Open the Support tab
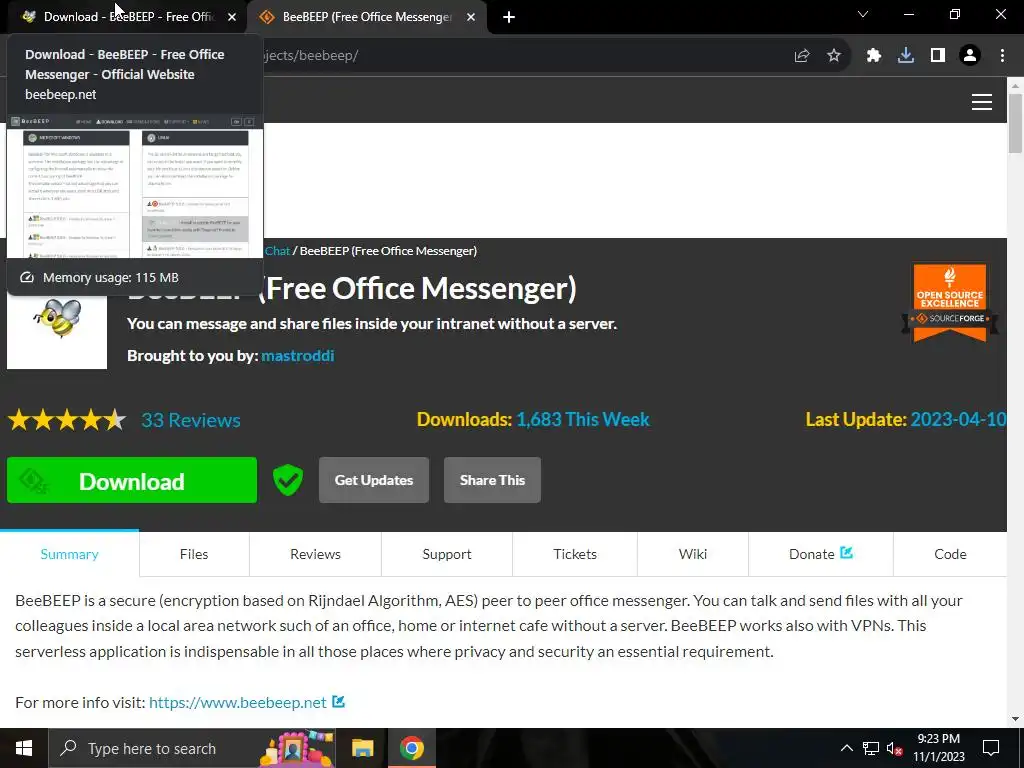 tap(447, 554)
